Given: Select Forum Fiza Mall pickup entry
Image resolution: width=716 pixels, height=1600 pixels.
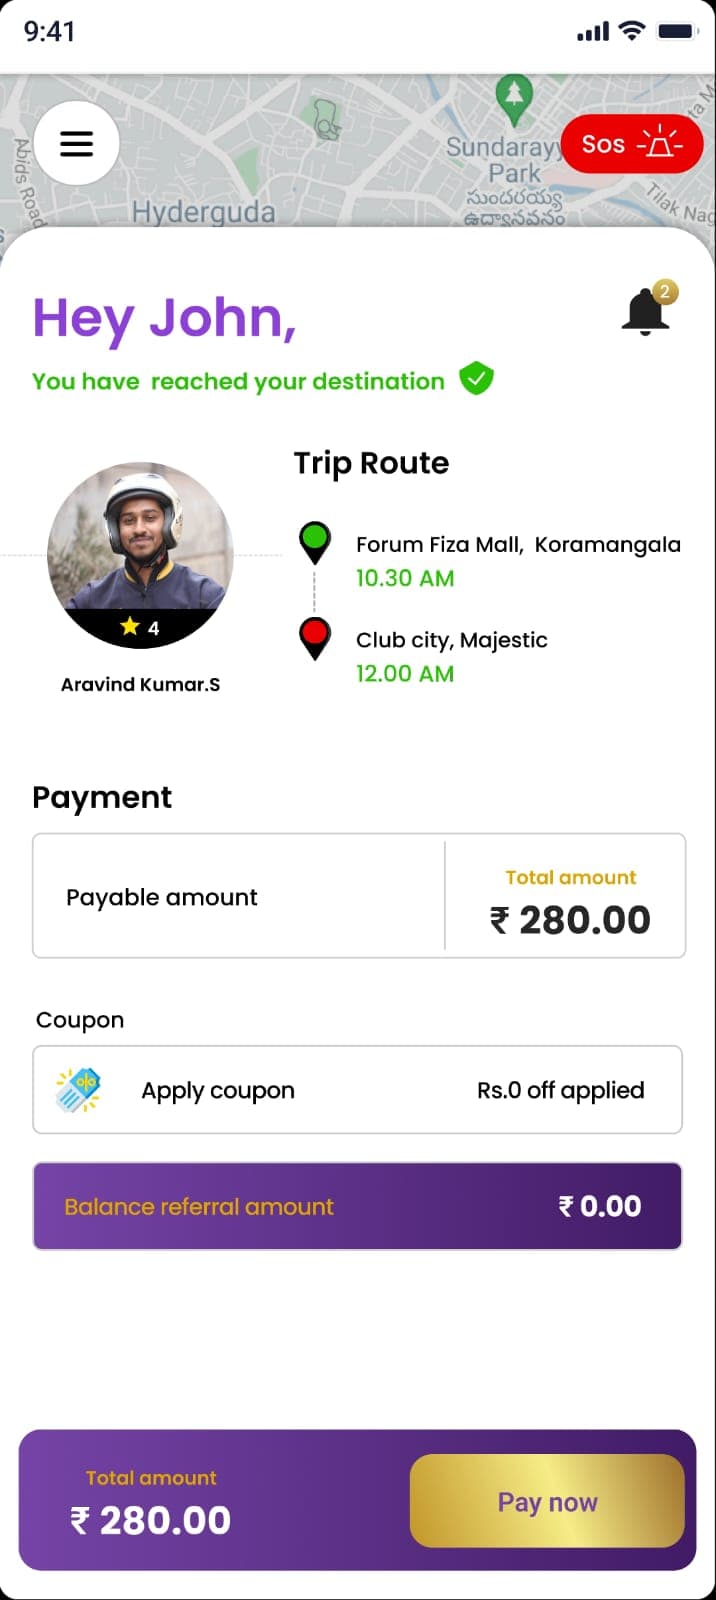Looking at the screenshot, I should click(518, 545).
